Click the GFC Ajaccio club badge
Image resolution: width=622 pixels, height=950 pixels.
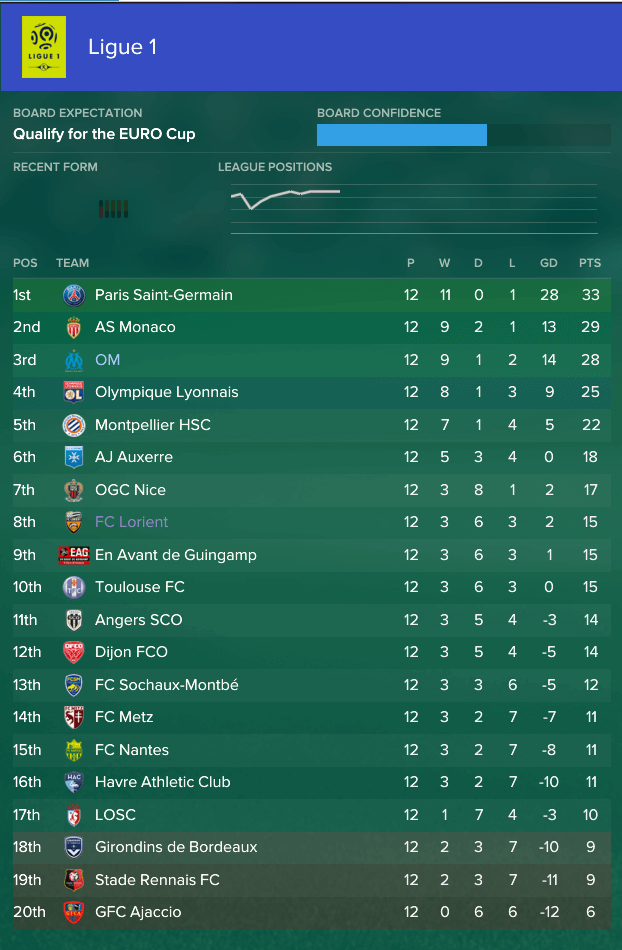coord(74,912)
